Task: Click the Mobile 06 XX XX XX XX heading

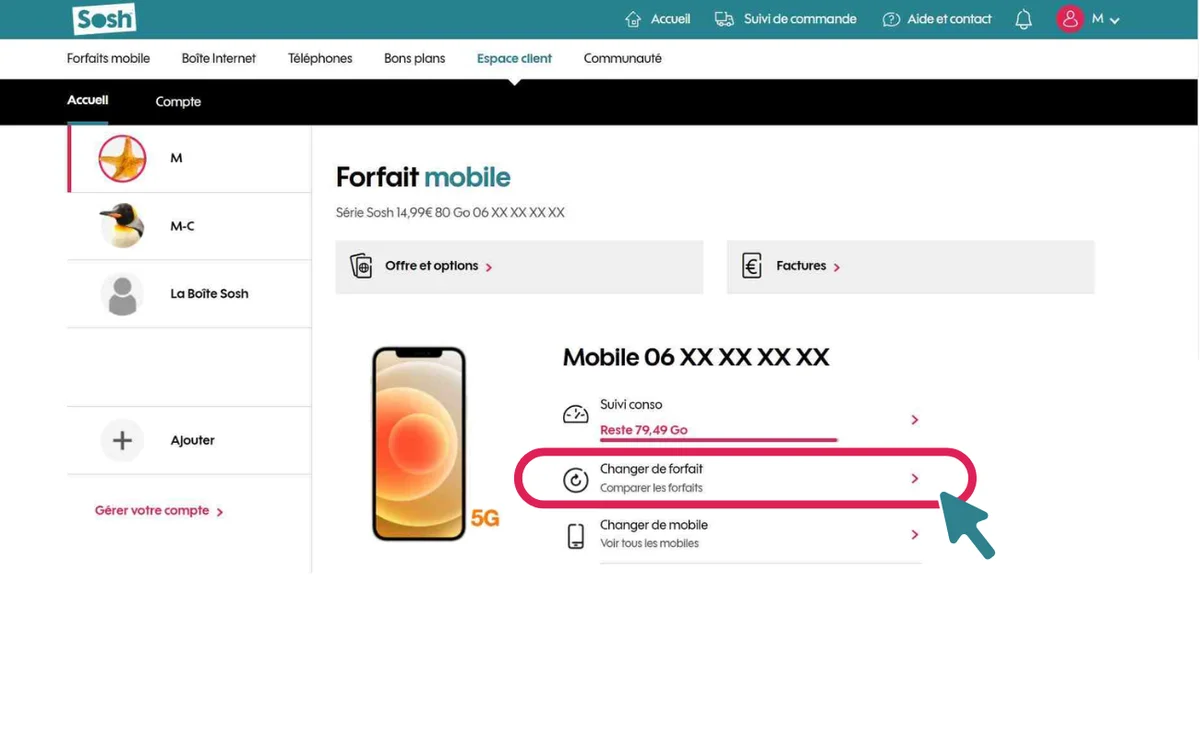Action: [x=696, y=357]
